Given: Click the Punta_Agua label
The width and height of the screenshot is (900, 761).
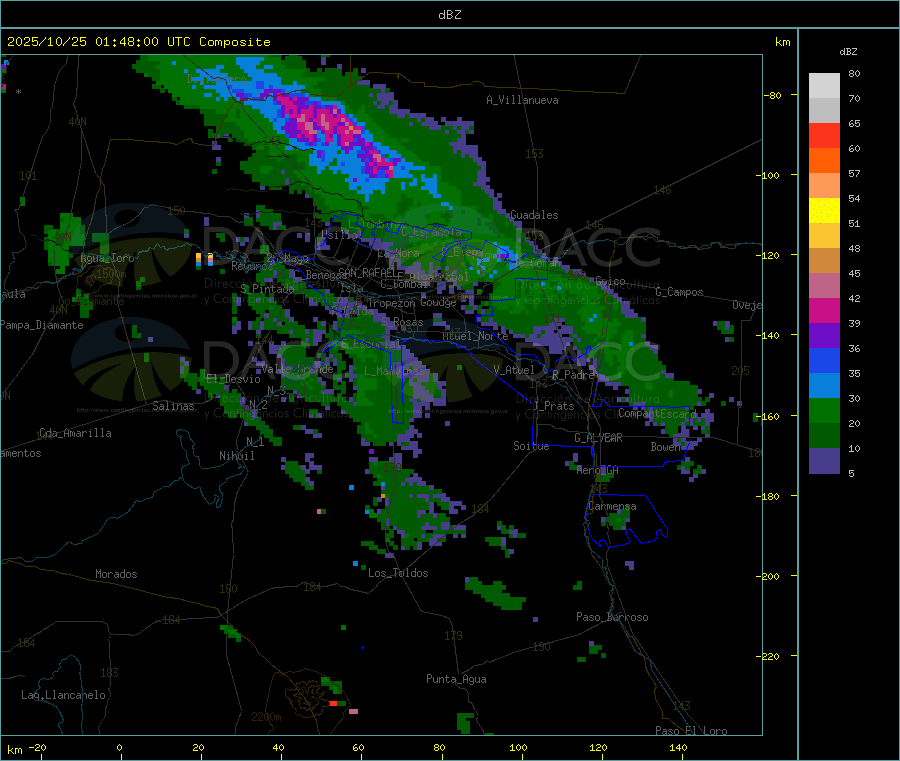Looking at the screenshot, I should click(456, 679).
